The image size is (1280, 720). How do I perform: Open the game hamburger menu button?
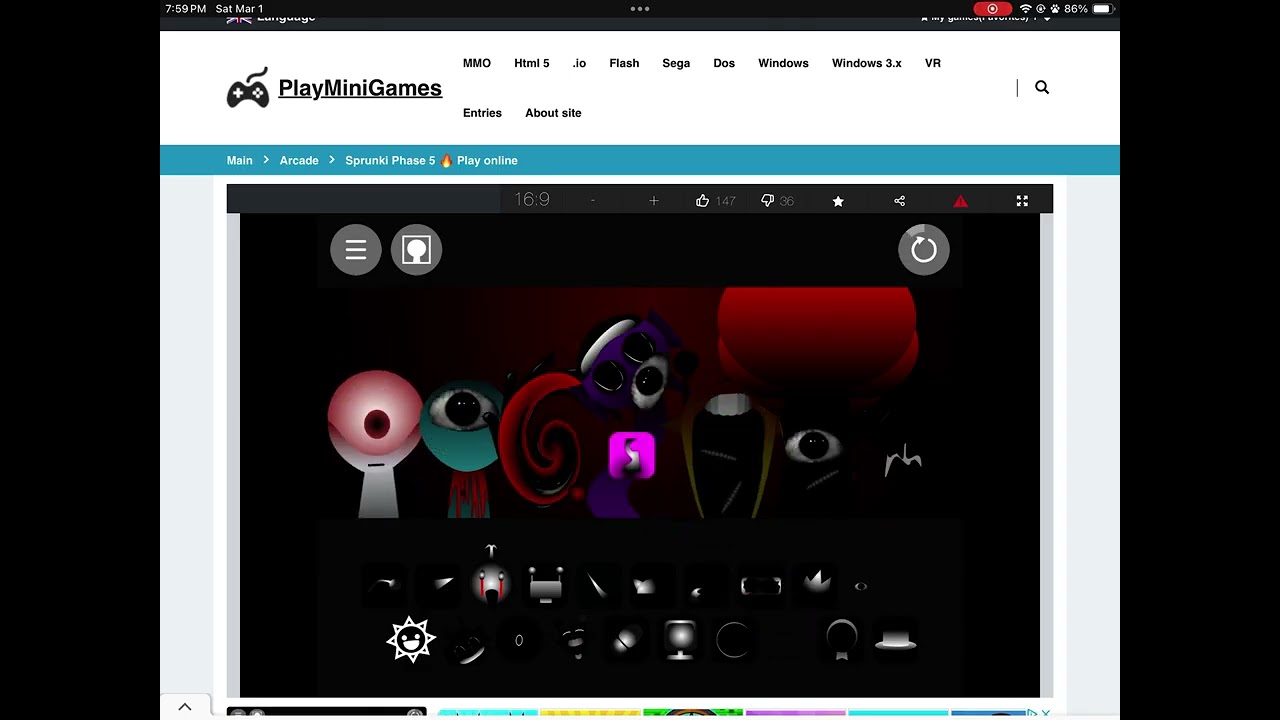click(x=356, y=250)
